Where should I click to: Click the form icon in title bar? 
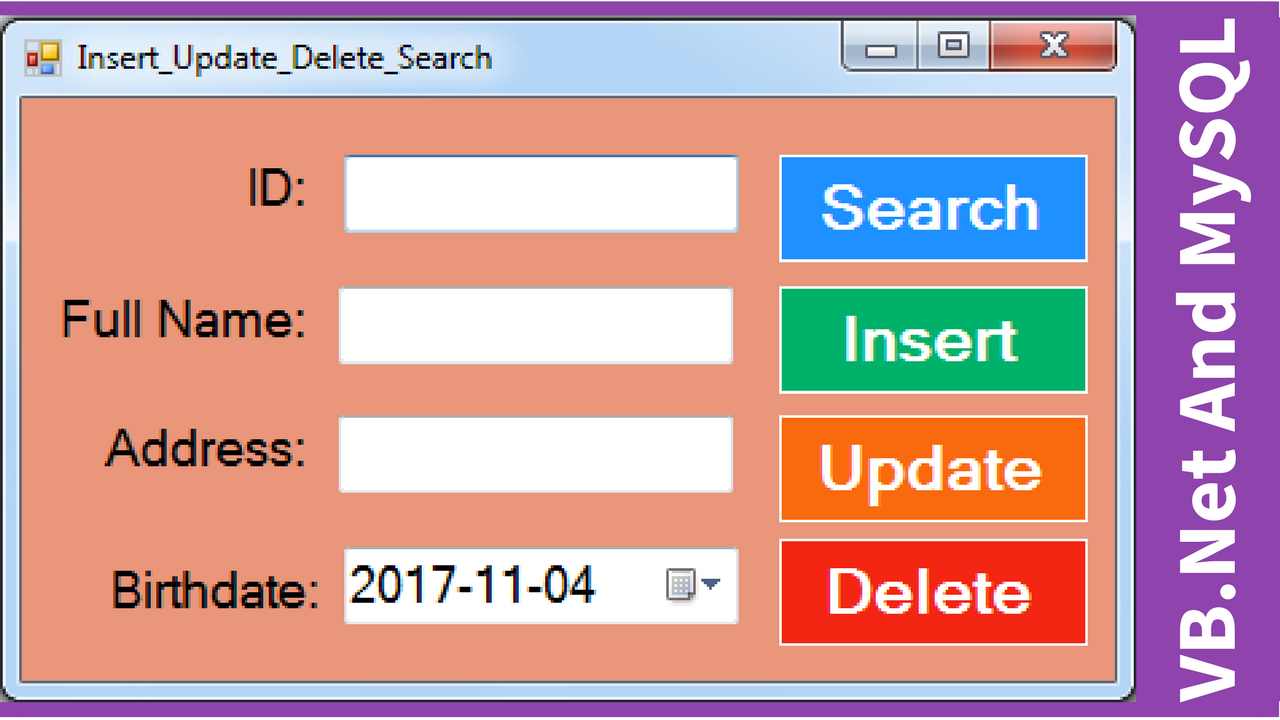pyautogui.click(x=43, y=57)
